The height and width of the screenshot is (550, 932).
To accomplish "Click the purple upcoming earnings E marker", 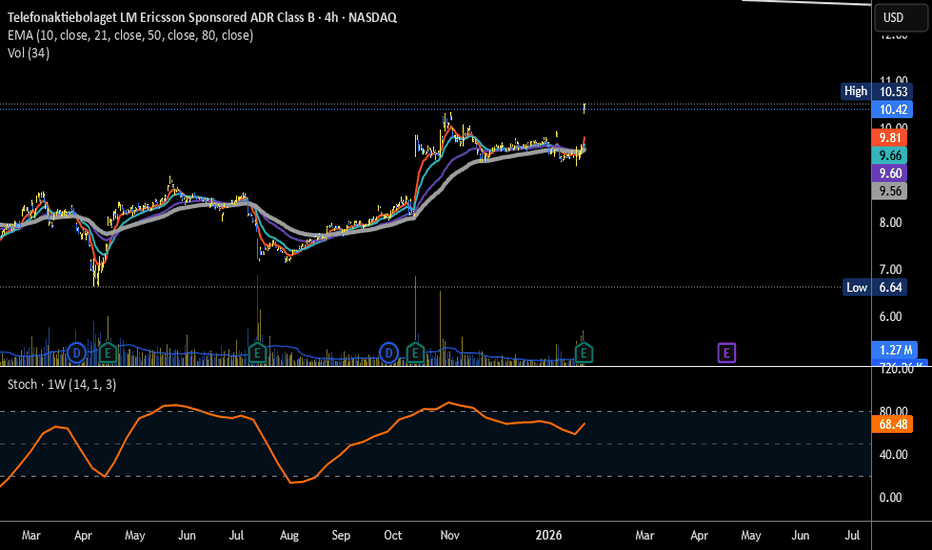I will pyautogui.click(x=726, y=353).
